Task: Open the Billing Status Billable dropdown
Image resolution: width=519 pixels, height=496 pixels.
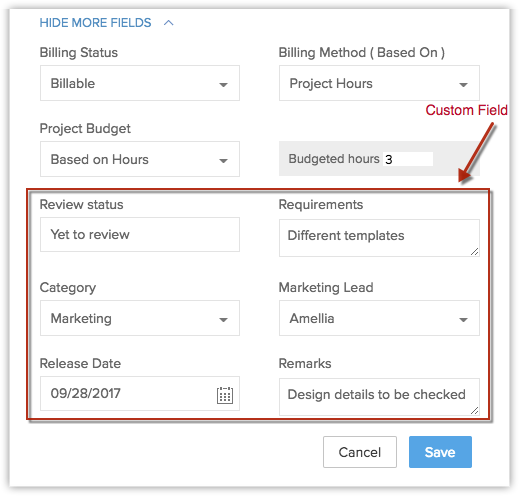Action: pos(140,83)
